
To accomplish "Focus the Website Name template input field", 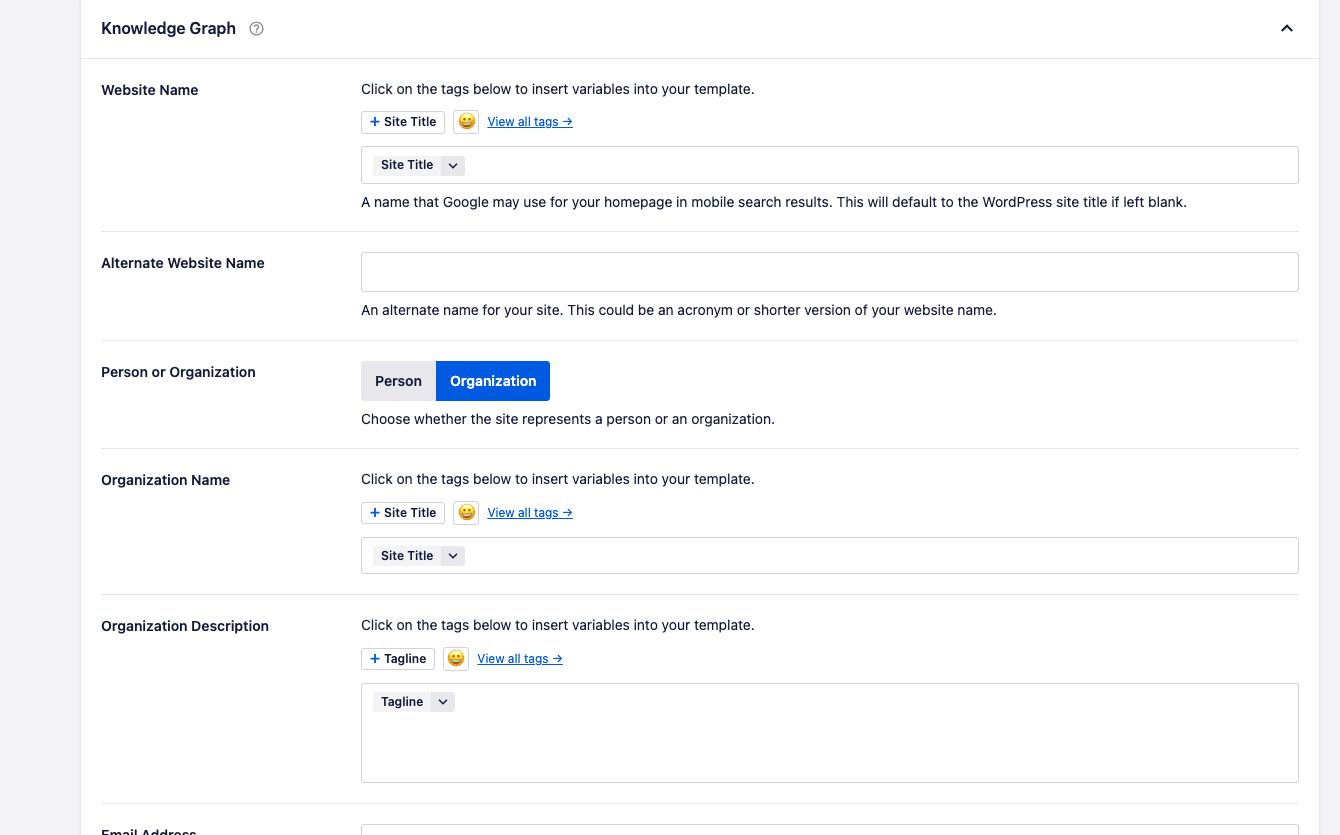I will 830,165.
